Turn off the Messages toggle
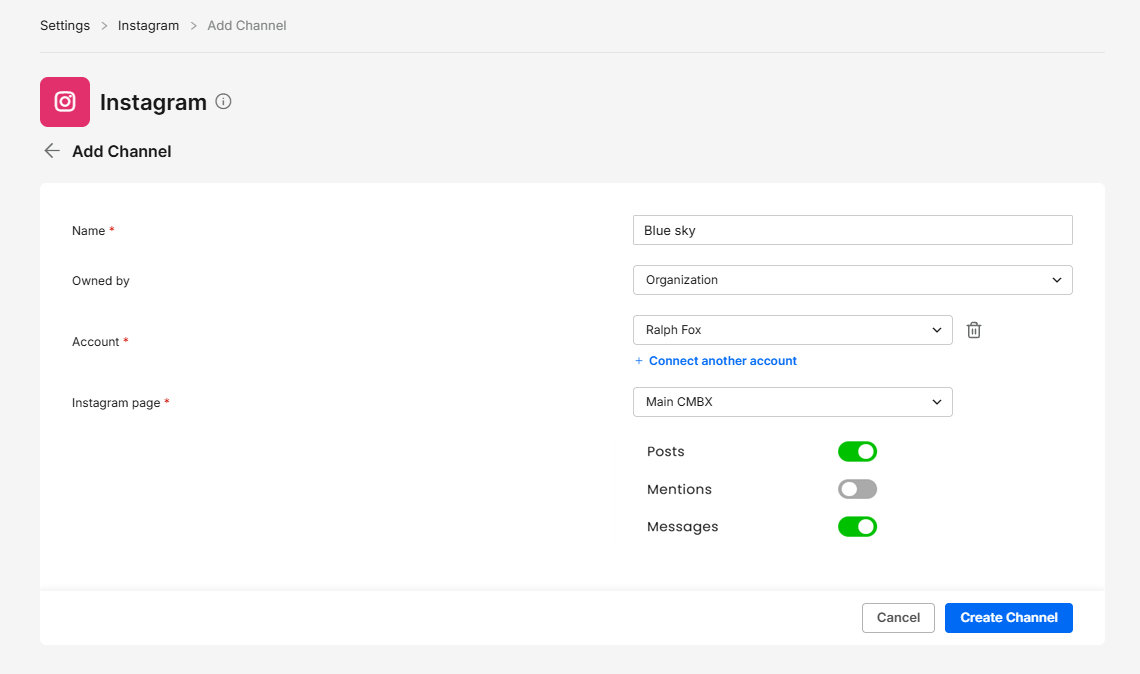The height and width of the screenshot is (674, 1140). [x=857, y=526]
